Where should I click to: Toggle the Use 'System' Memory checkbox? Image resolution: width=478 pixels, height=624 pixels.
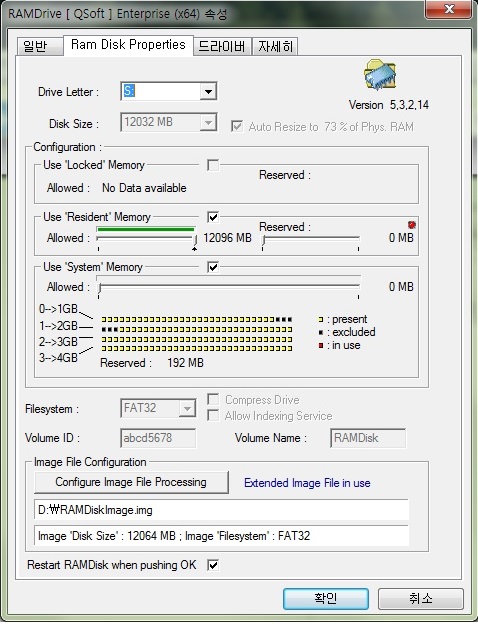213,267
